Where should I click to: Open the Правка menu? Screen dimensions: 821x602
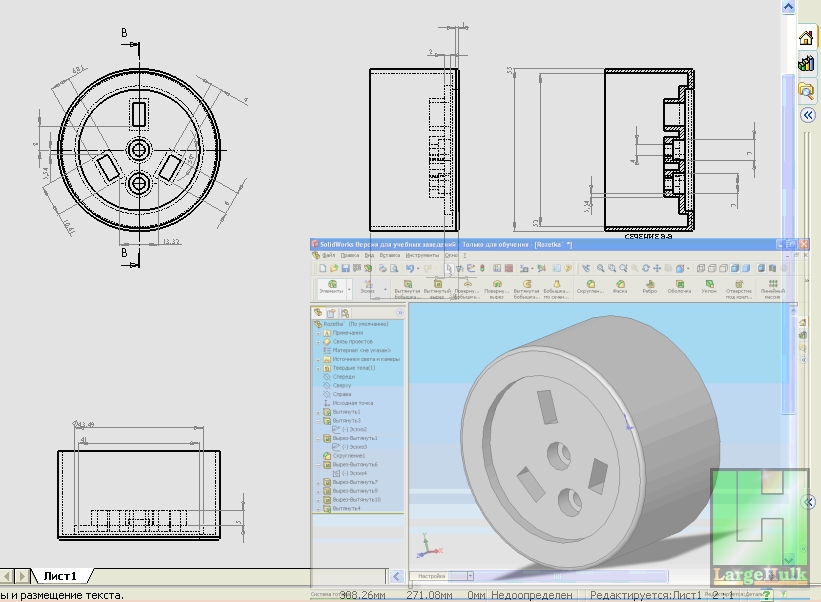tap(349, 256)
